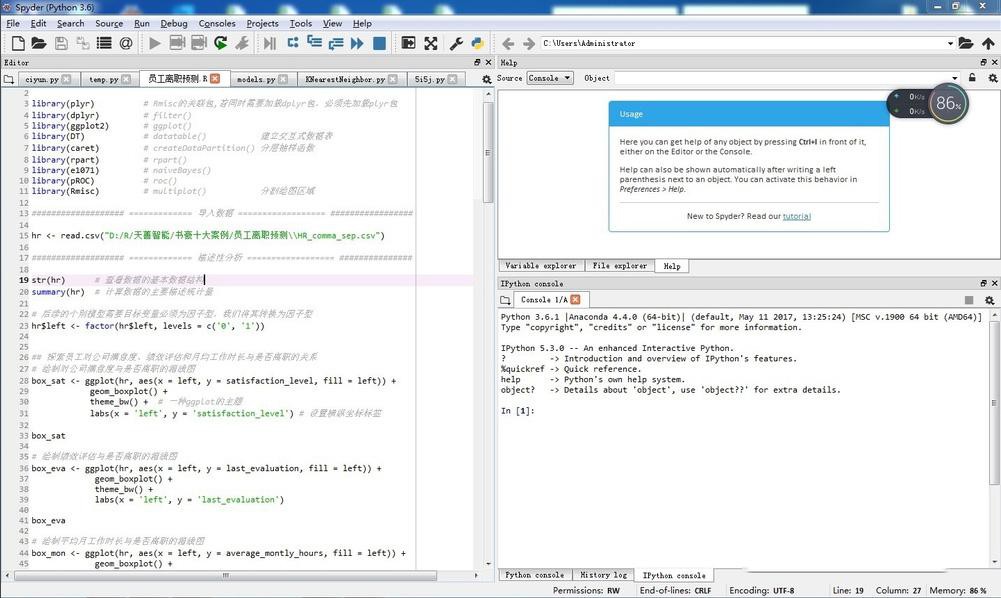
Task: Open the IPython console options gear
Action: [990, 300]
